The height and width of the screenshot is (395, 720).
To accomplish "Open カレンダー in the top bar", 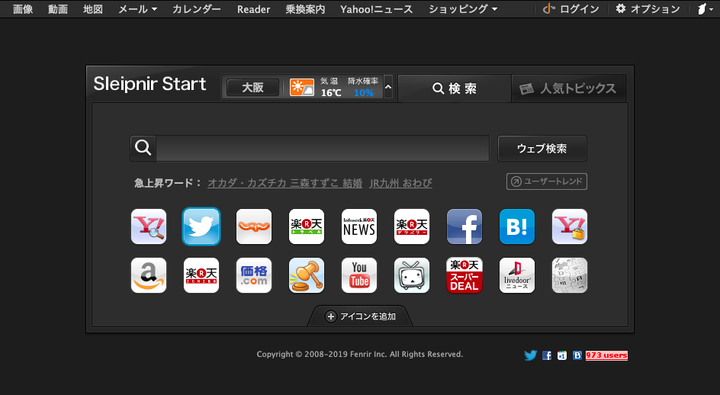I will [x=197, y=9].
